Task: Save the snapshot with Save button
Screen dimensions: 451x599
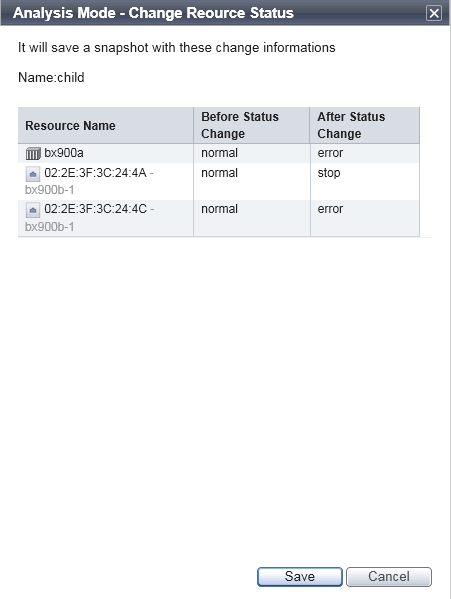Action: click(x=300, y=576)
